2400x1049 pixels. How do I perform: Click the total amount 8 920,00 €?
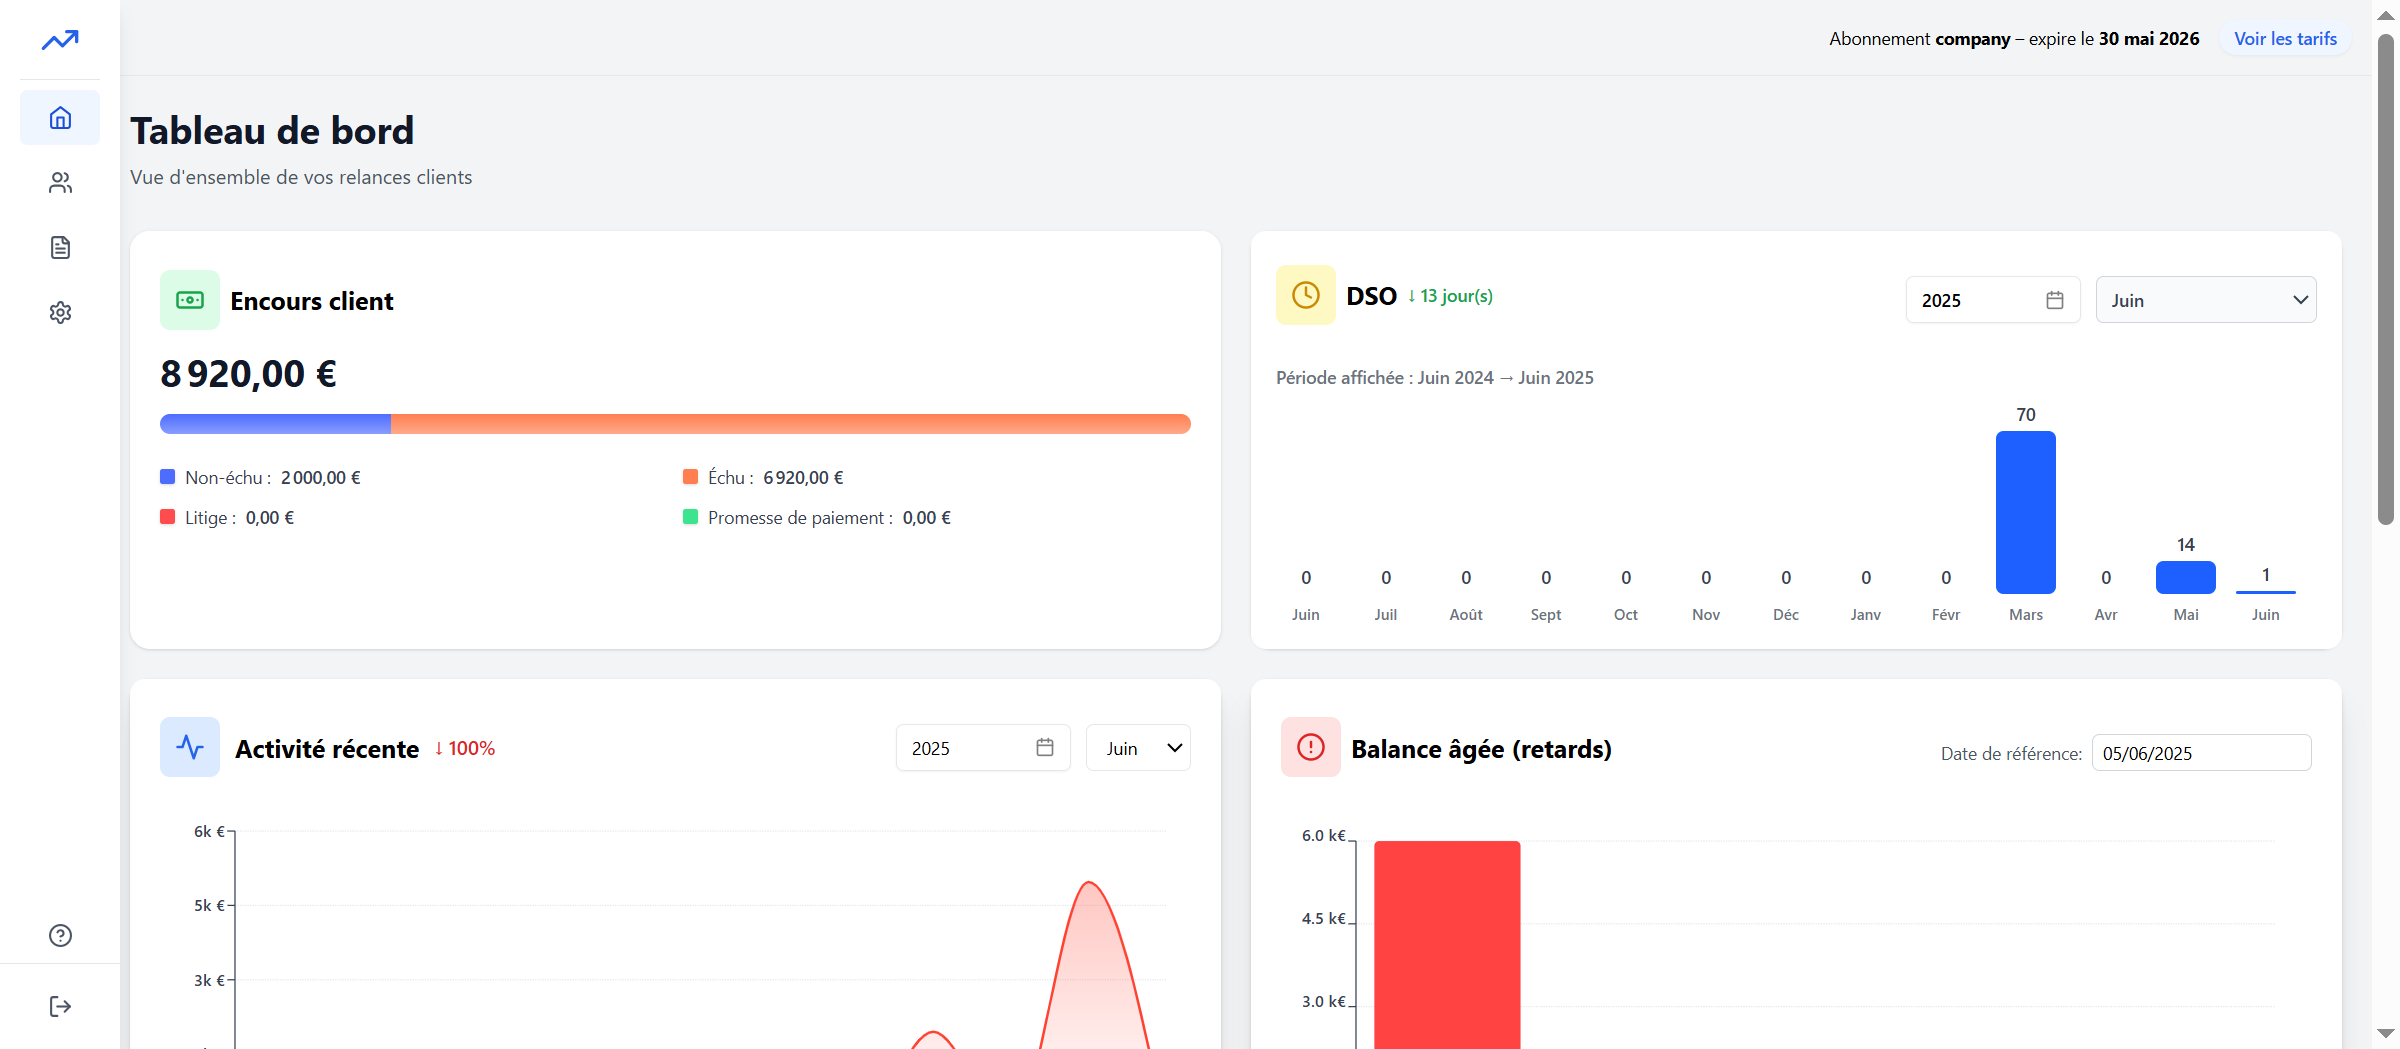point(248,374)
